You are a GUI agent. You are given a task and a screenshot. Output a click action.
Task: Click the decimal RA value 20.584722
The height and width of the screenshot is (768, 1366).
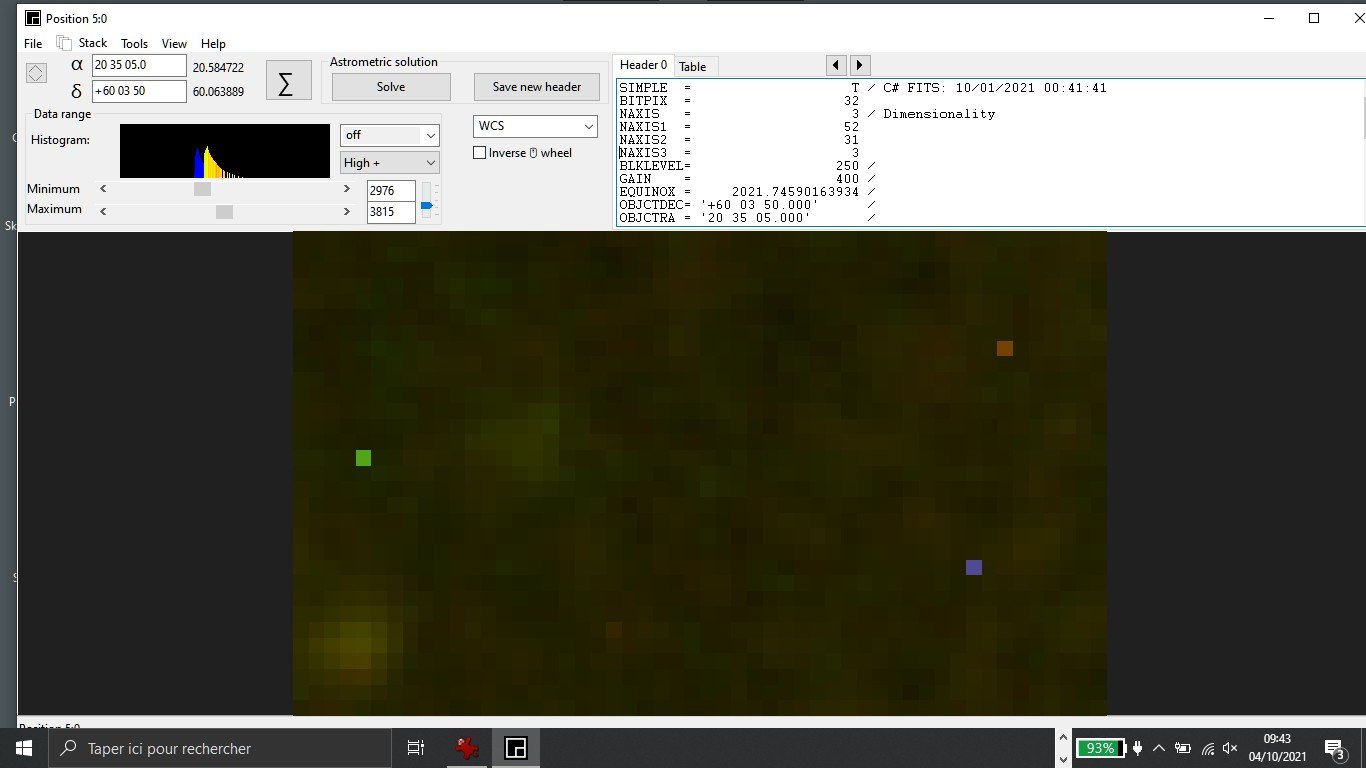pos(218,68)
